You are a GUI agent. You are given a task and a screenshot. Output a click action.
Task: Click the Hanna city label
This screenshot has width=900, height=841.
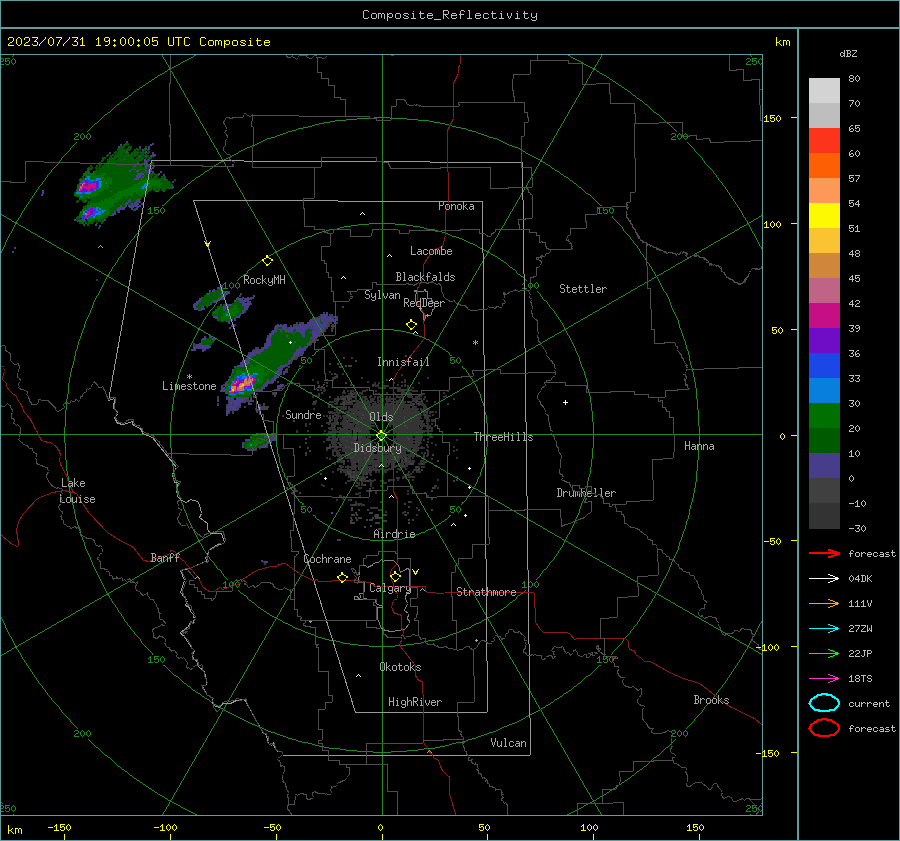(x=699, y=446)
